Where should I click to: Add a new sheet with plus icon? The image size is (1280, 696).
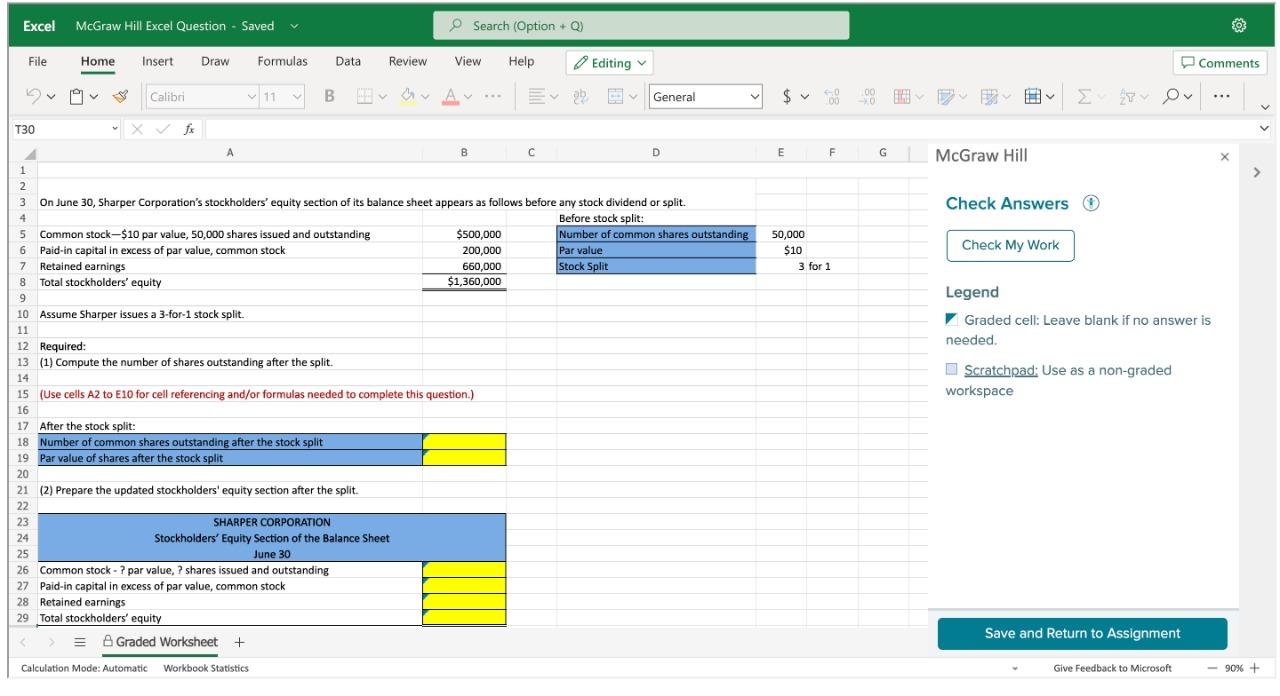pos(239,642)
